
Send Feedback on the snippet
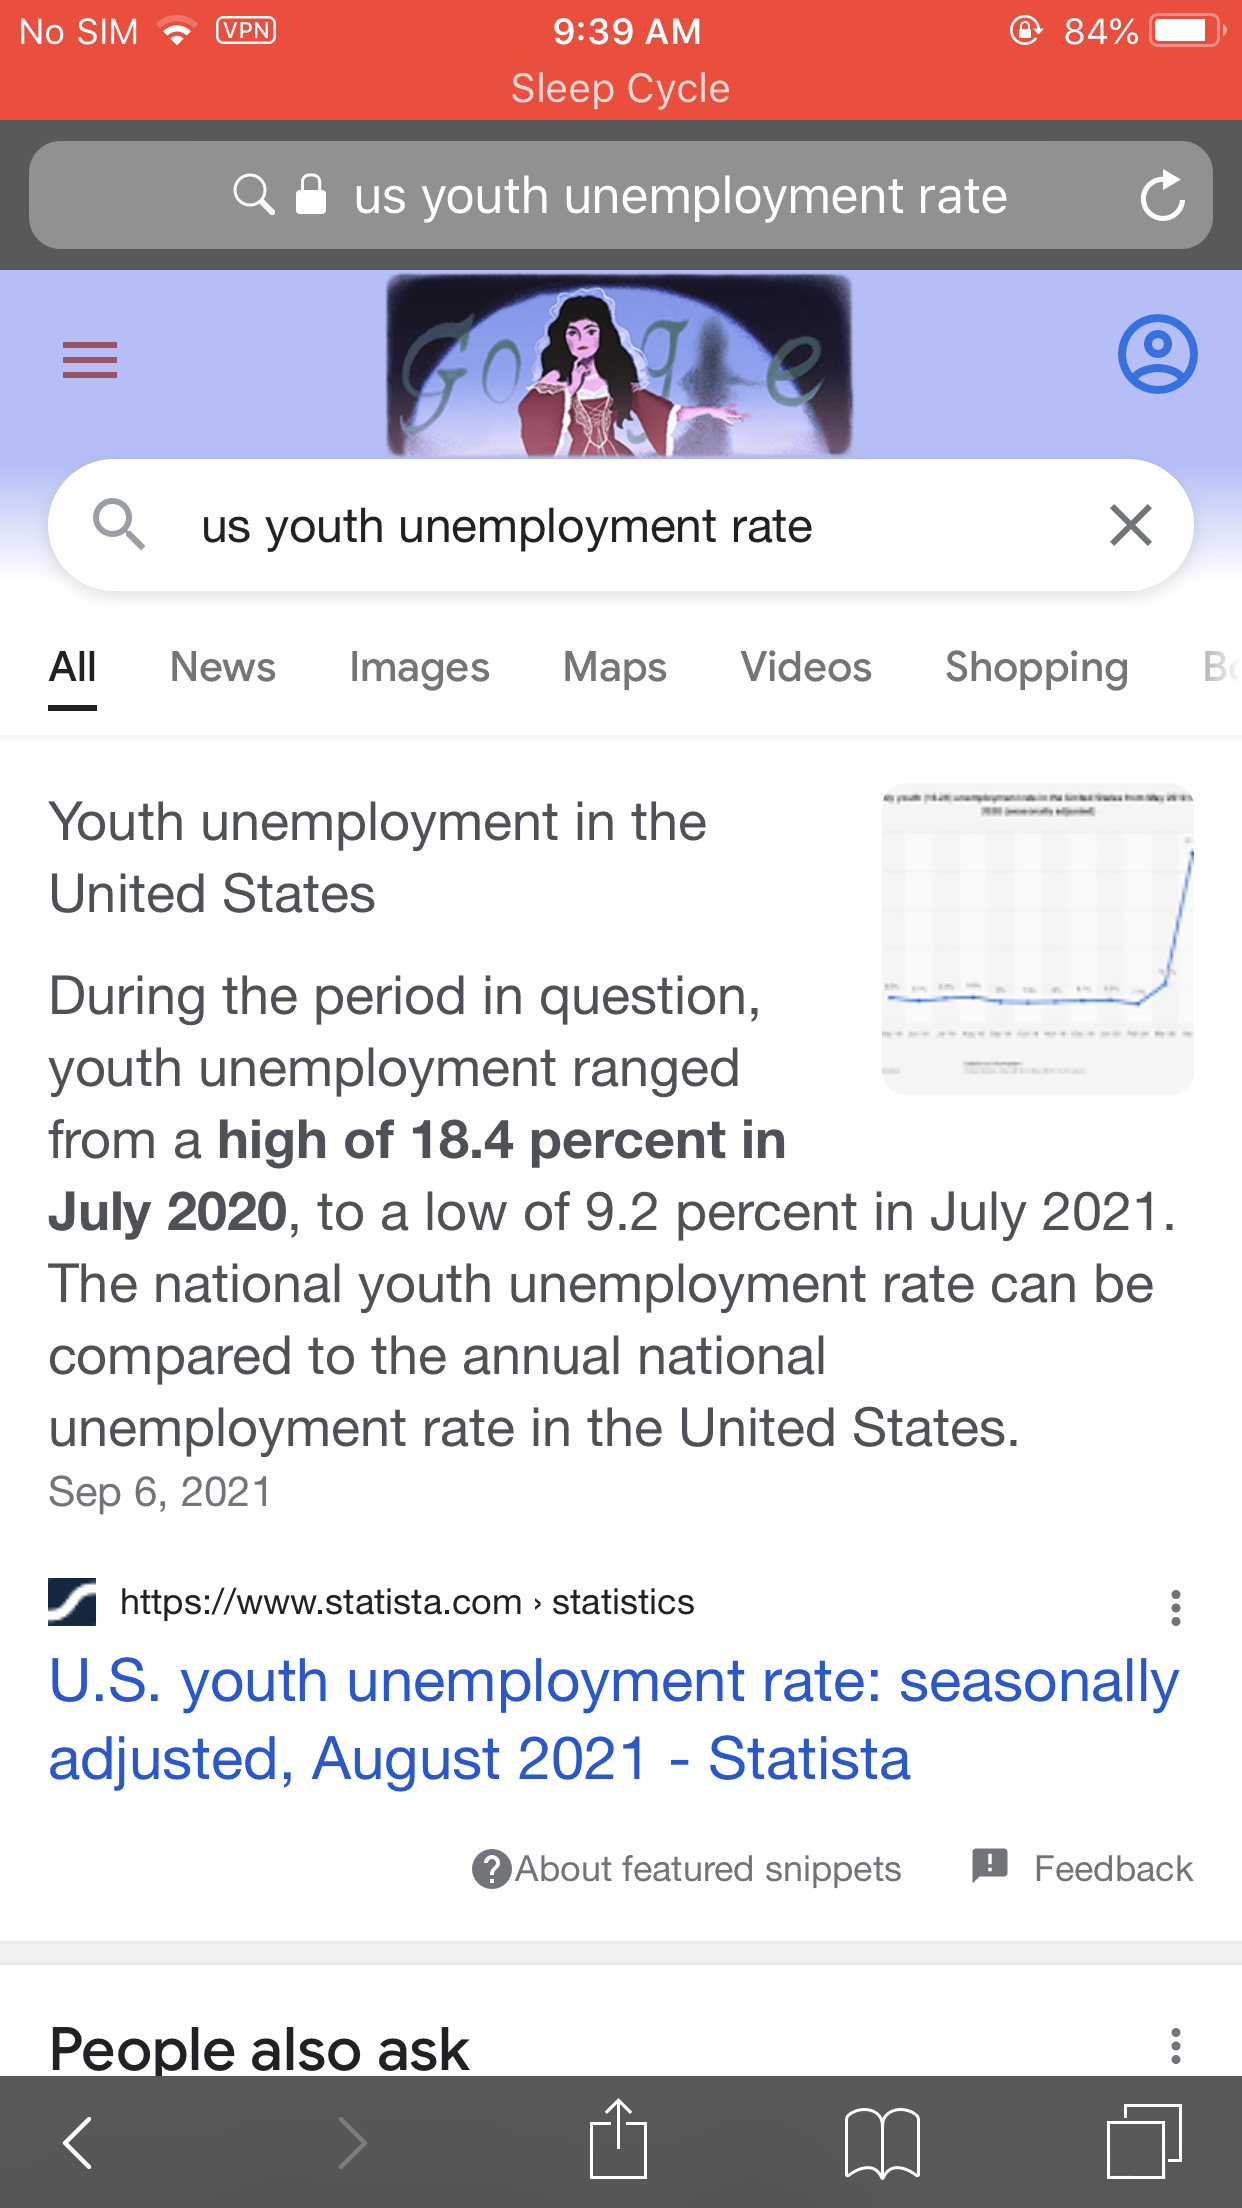pos(1083,1869)
